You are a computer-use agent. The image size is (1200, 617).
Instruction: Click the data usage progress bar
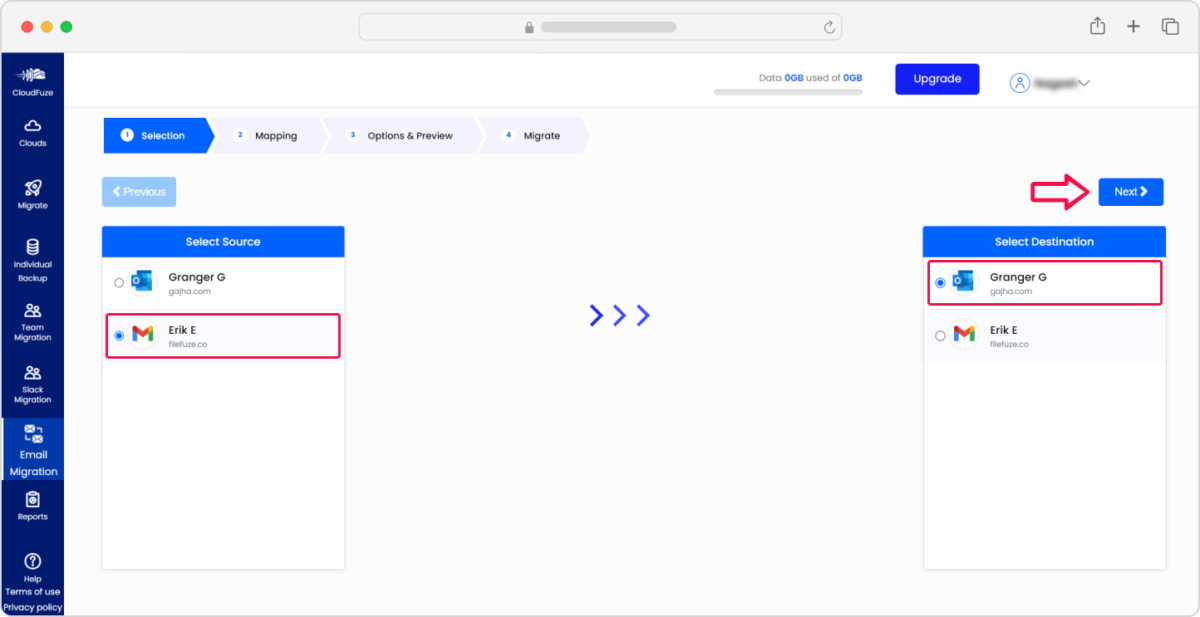pyautogui.click(x=788, y=92)
